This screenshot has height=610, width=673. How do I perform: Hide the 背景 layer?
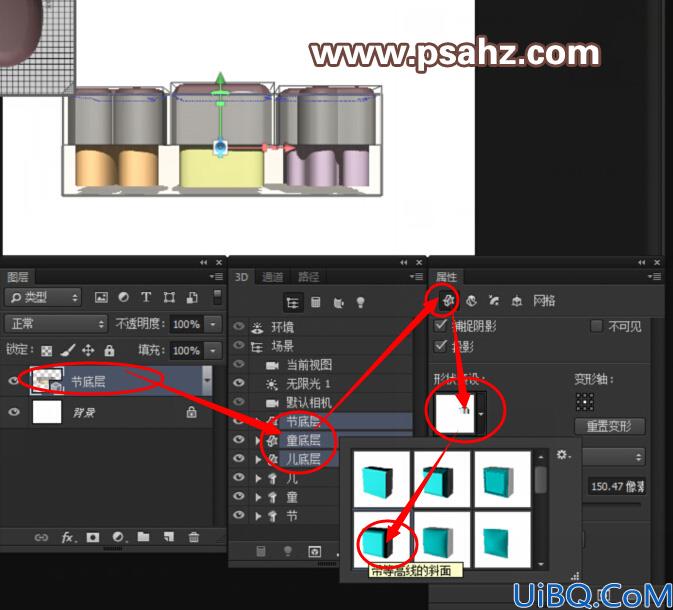coord(14,412)
